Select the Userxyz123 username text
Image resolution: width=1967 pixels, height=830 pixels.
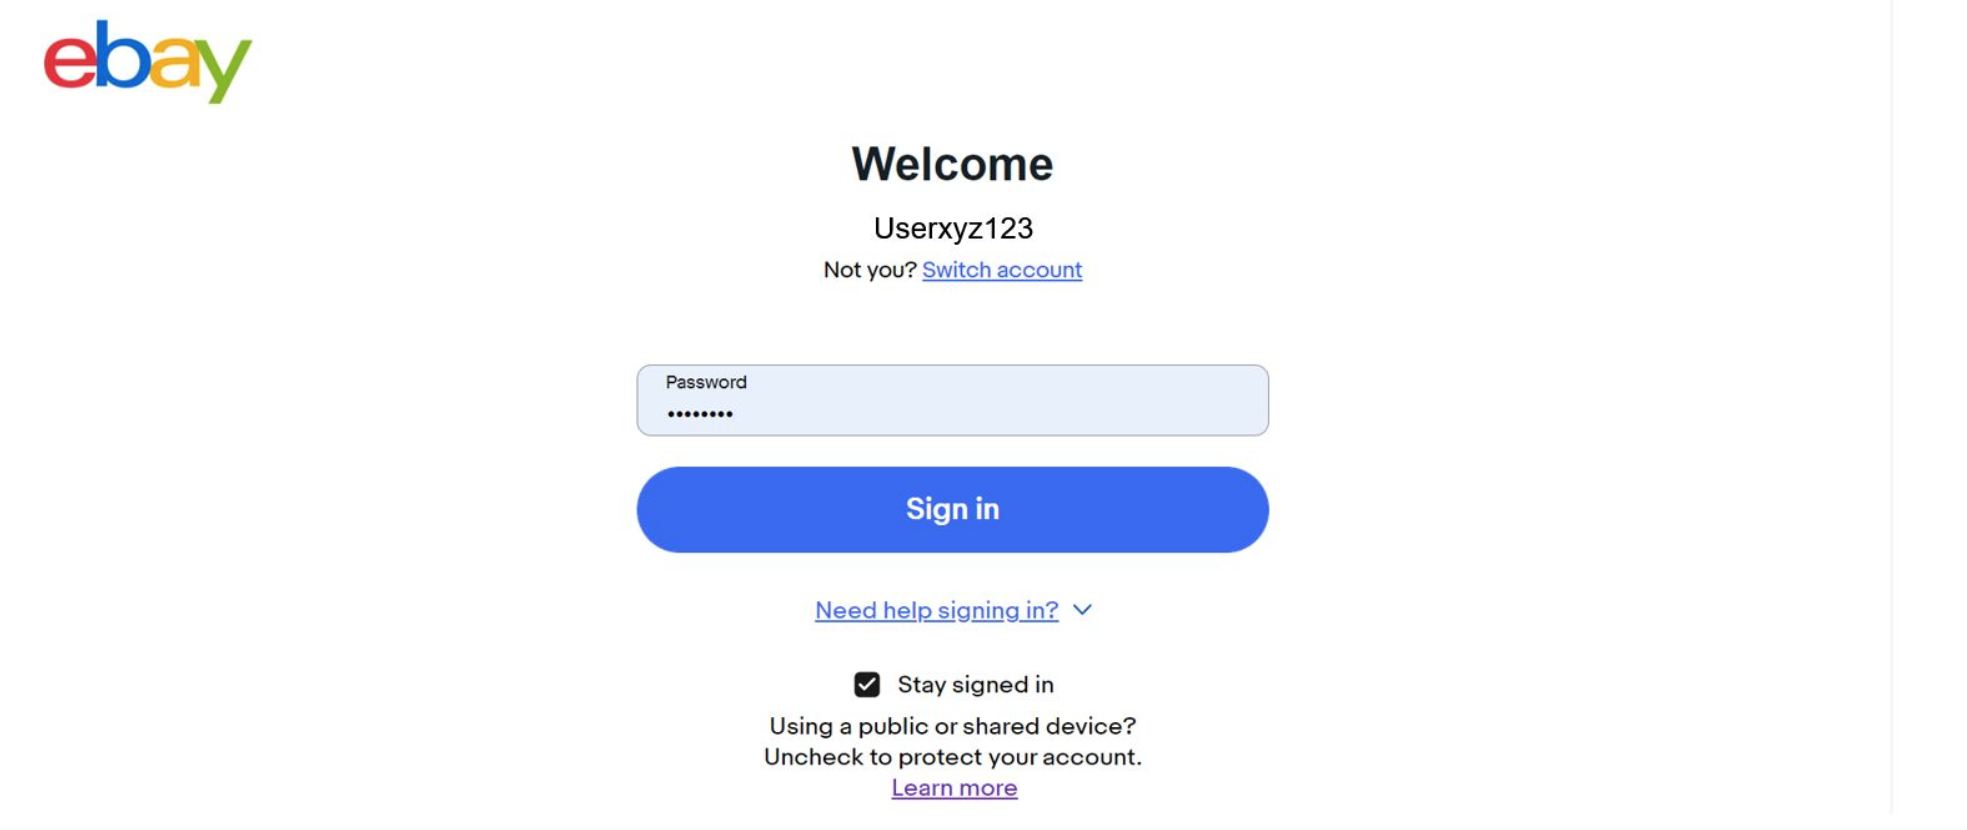[x=953, y=228]
